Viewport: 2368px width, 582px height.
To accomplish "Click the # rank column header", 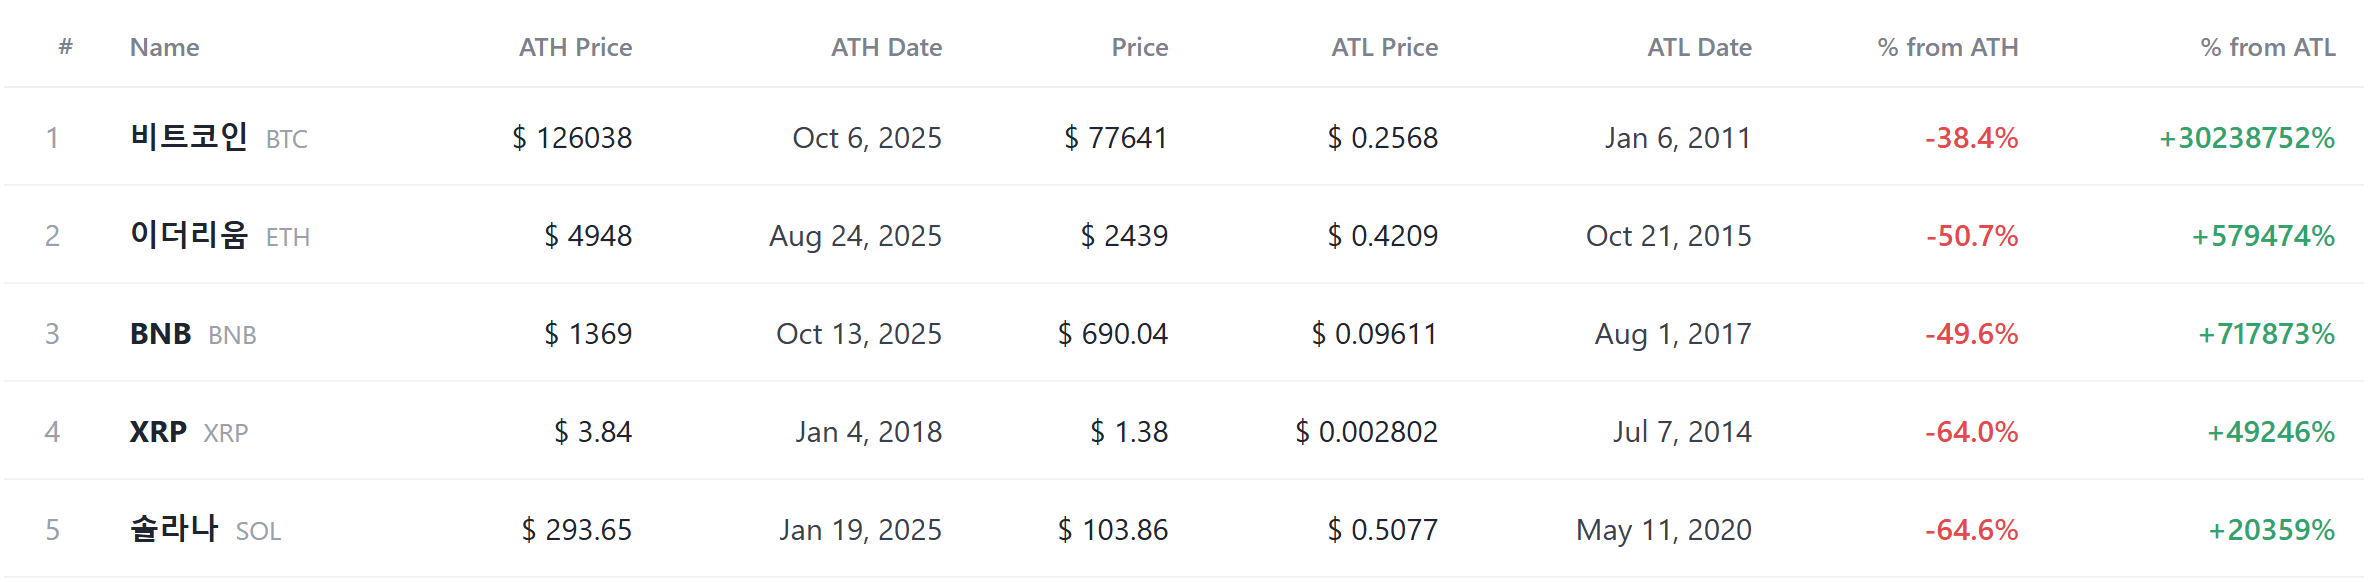I will coord(66,46).
